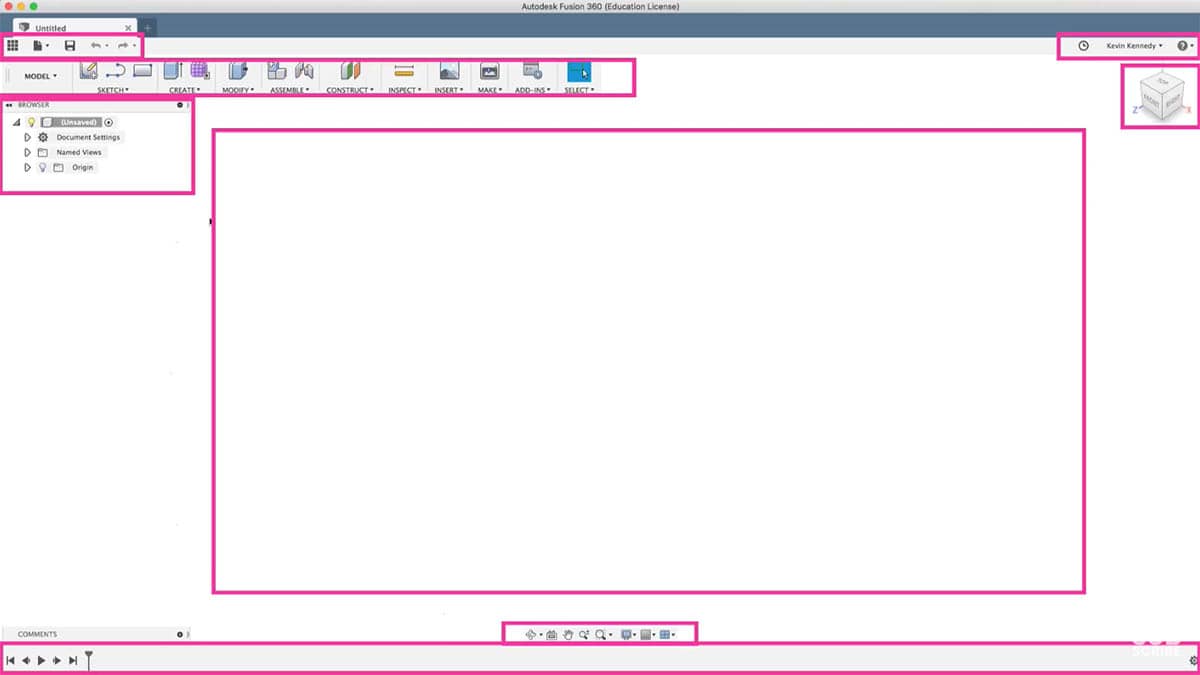Open the File menu icon

[38, 46]
